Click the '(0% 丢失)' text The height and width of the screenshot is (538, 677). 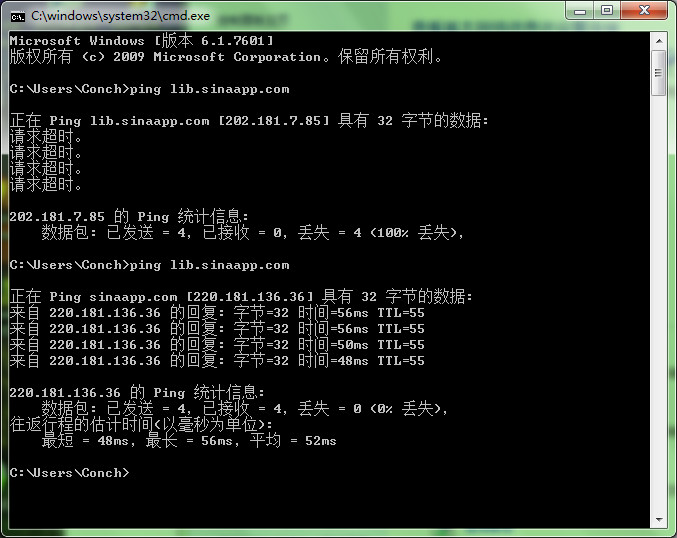click(405, 408)
